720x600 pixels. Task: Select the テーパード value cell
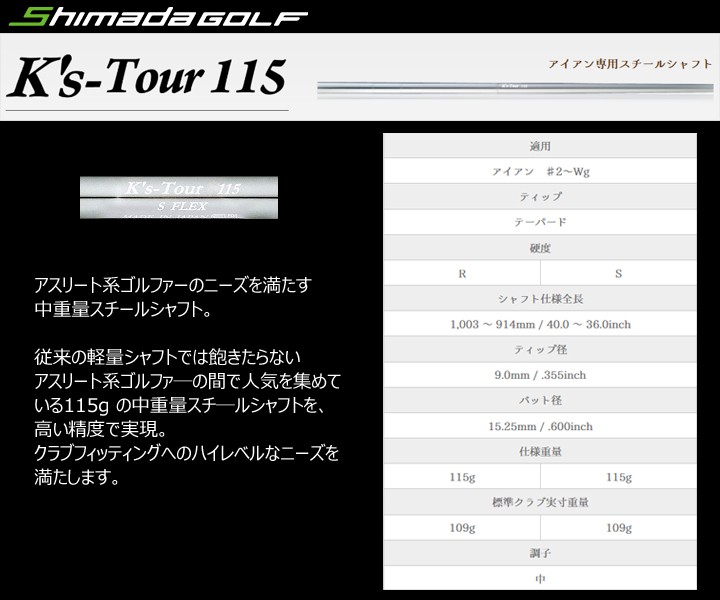coord(540,222)
